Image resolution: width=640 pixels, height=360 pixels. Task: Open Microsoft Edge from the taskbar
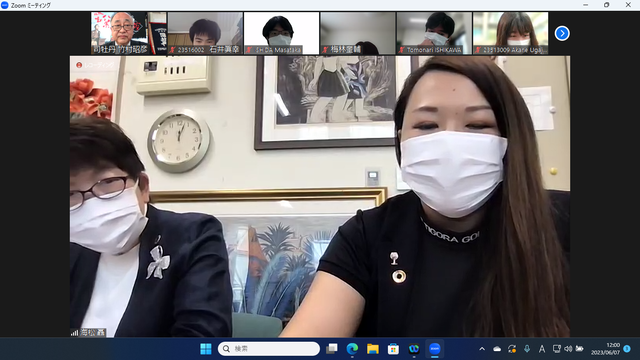352,349
